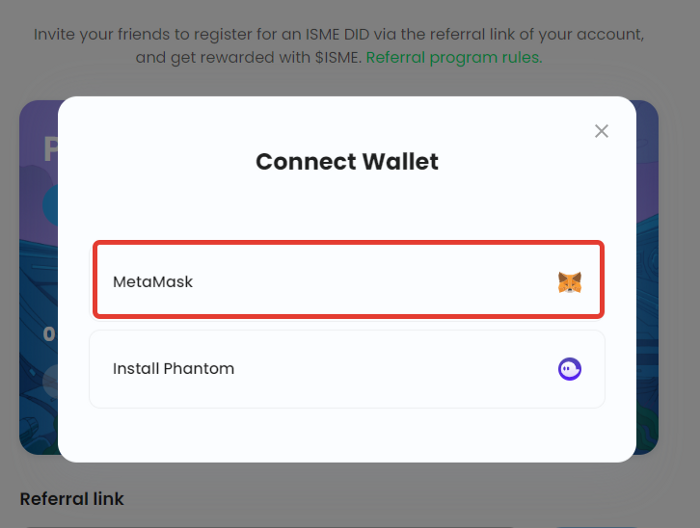Choose the Install Phantom option

point(347,369)
